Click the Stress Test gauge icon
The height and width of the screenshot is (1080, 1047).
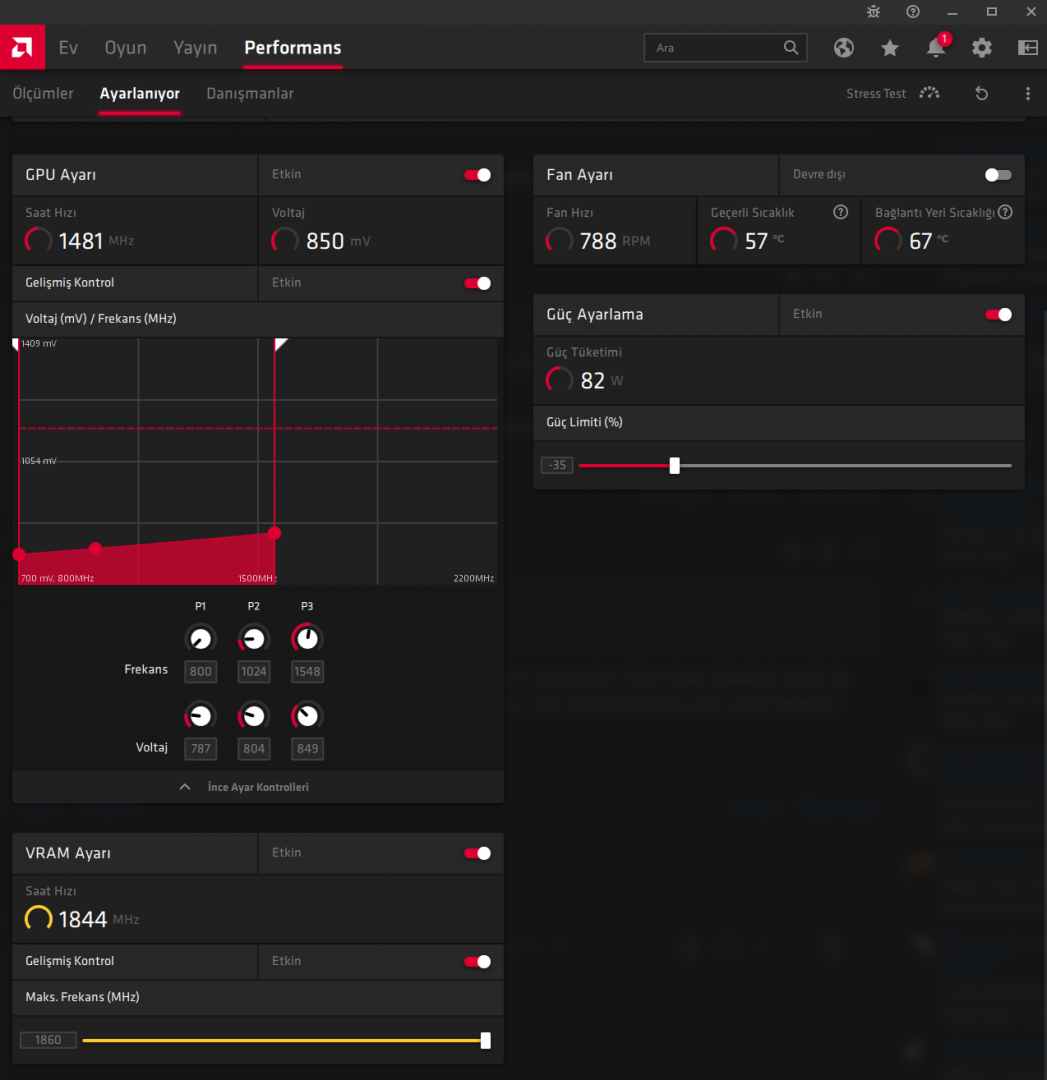tap(929, 93)
